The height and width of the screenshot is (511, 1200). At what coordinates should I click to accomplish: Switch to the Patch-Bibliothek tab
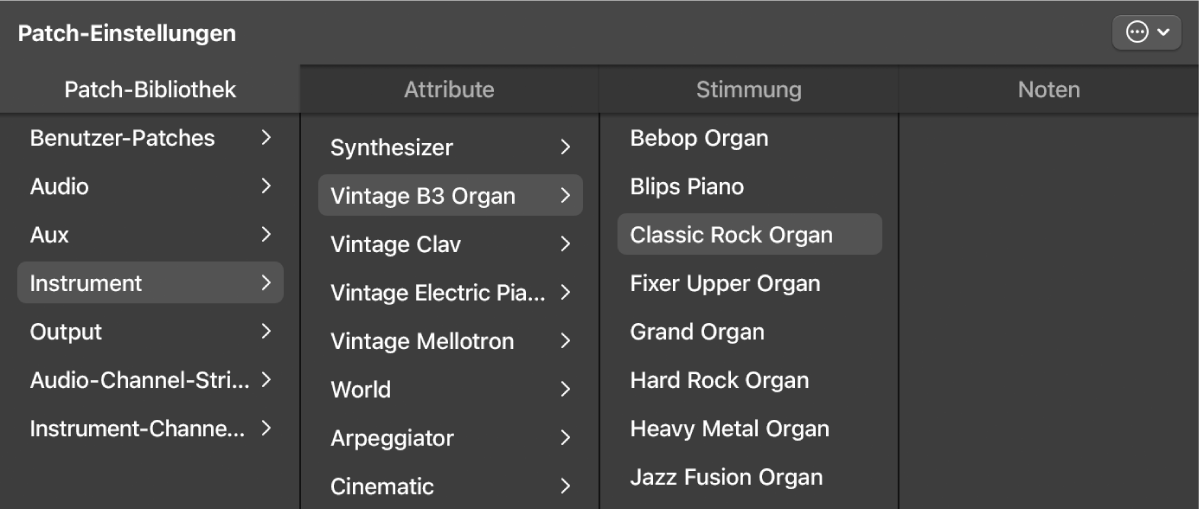click(150, 90)
